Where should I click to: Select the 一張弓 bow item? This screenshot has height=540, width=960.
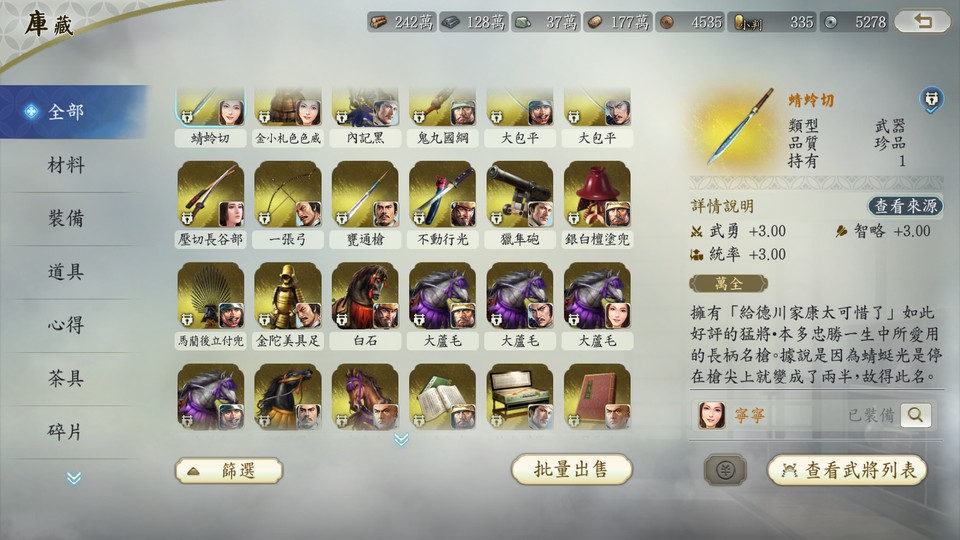pos(288,204)
